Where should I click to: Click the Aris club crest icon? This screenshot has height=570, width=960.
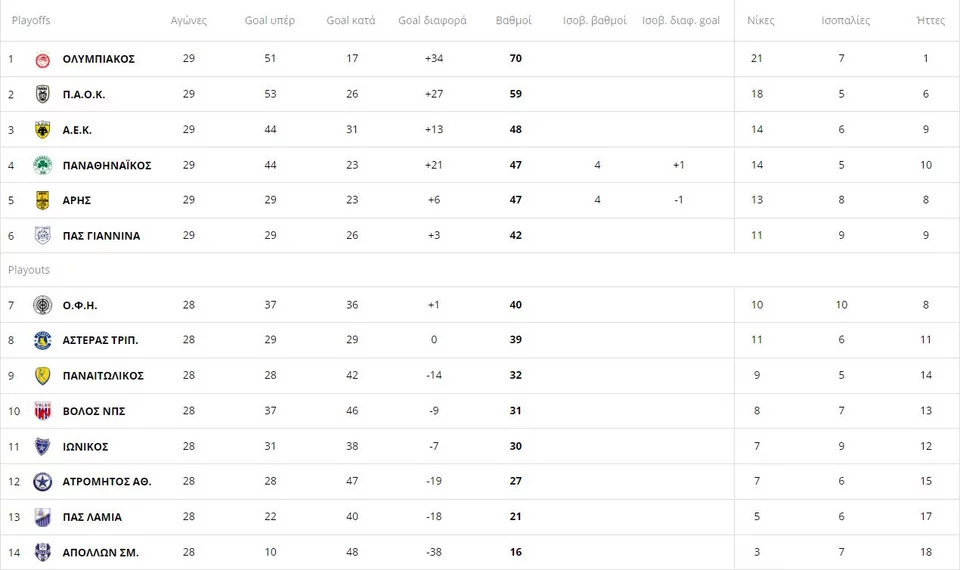[43, 200]
